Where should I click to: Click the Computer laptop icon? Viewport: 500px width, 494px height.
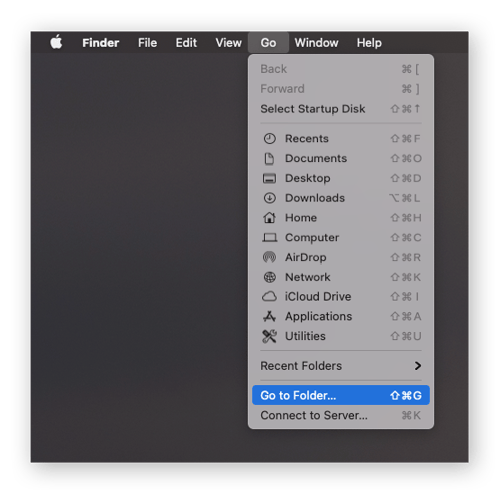pyautogui.click(x=269, y=238)
